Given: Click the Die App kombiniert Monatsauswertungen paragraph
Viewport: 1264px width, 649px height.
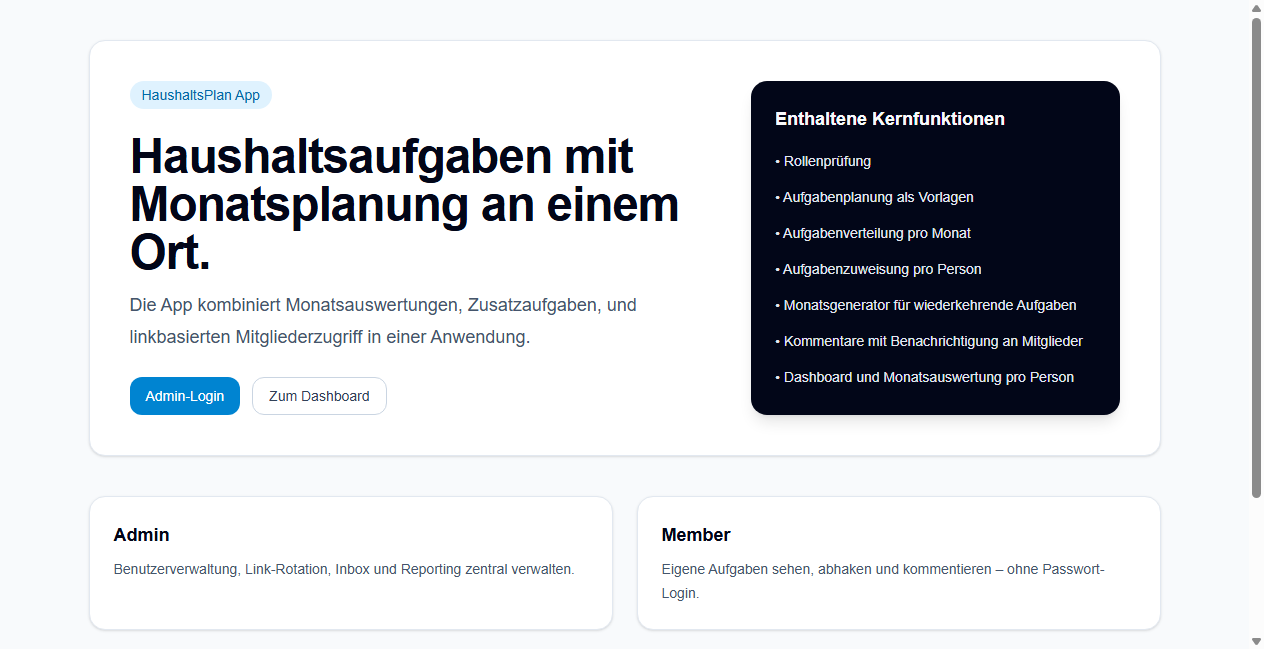Looking at the screenshot, I should [383, 321].
